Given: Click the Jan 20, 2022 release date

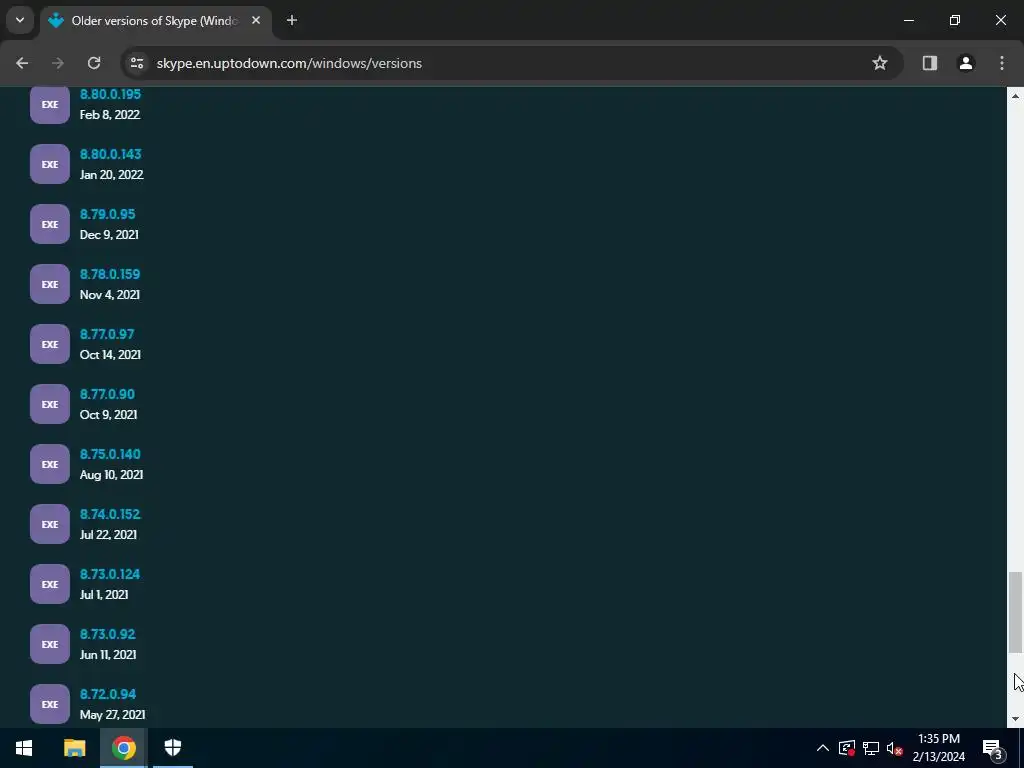Looking at the screenshot, I should [x=112, y=175].
